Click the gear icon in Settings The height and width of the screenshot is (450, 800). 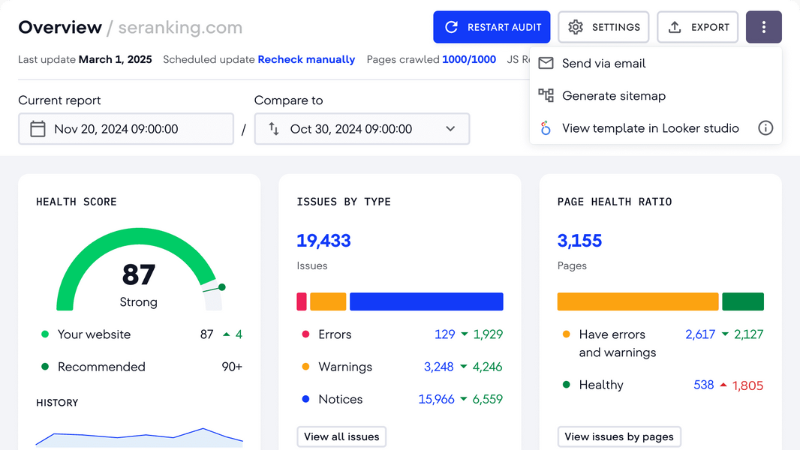576,27
